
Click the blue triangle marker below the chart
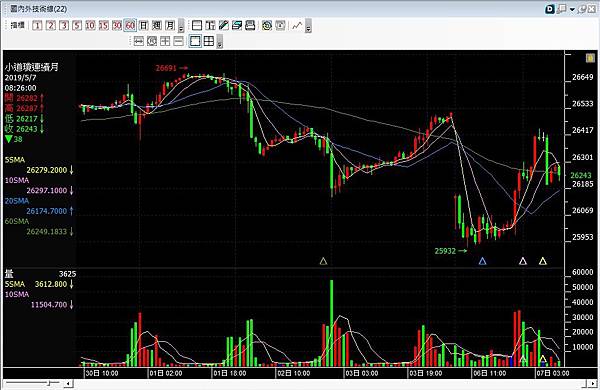click(x=483, y=261)
